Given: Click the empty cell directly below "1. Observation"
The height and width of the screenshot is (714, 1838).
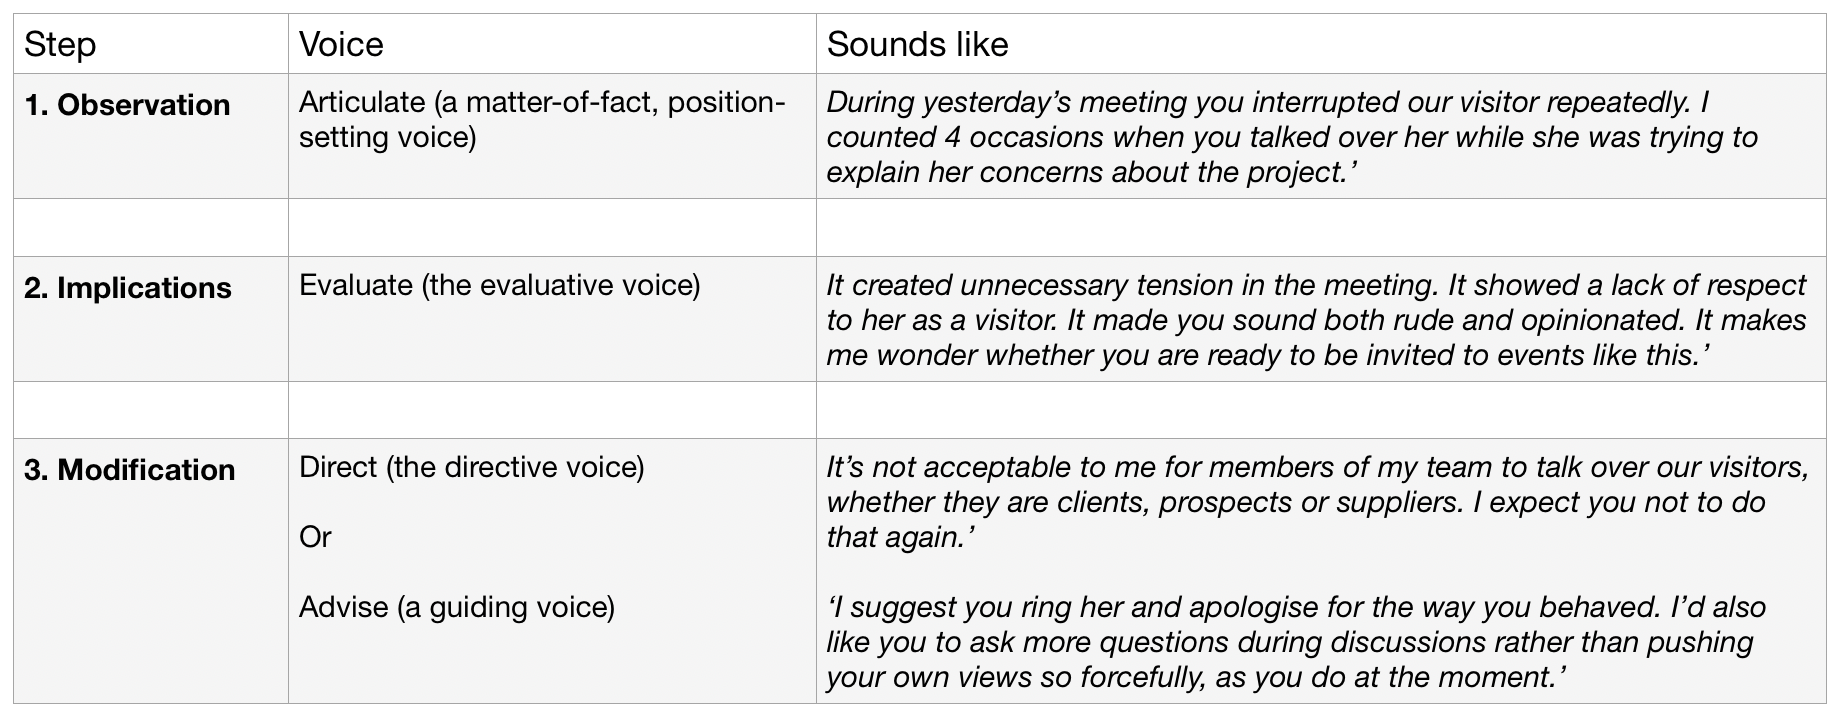Looking at the screenshot, I should tap(150, 227).
